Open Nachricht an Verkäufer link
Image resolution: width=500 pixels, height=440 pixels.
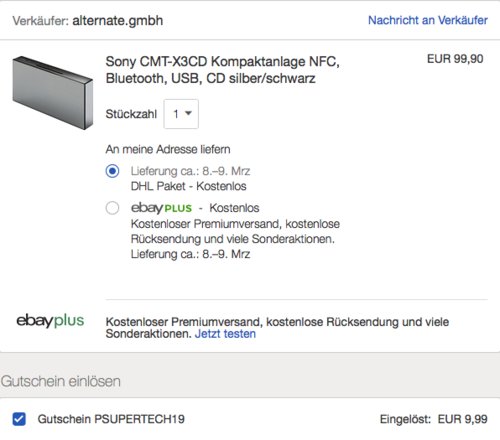point(428,20)
